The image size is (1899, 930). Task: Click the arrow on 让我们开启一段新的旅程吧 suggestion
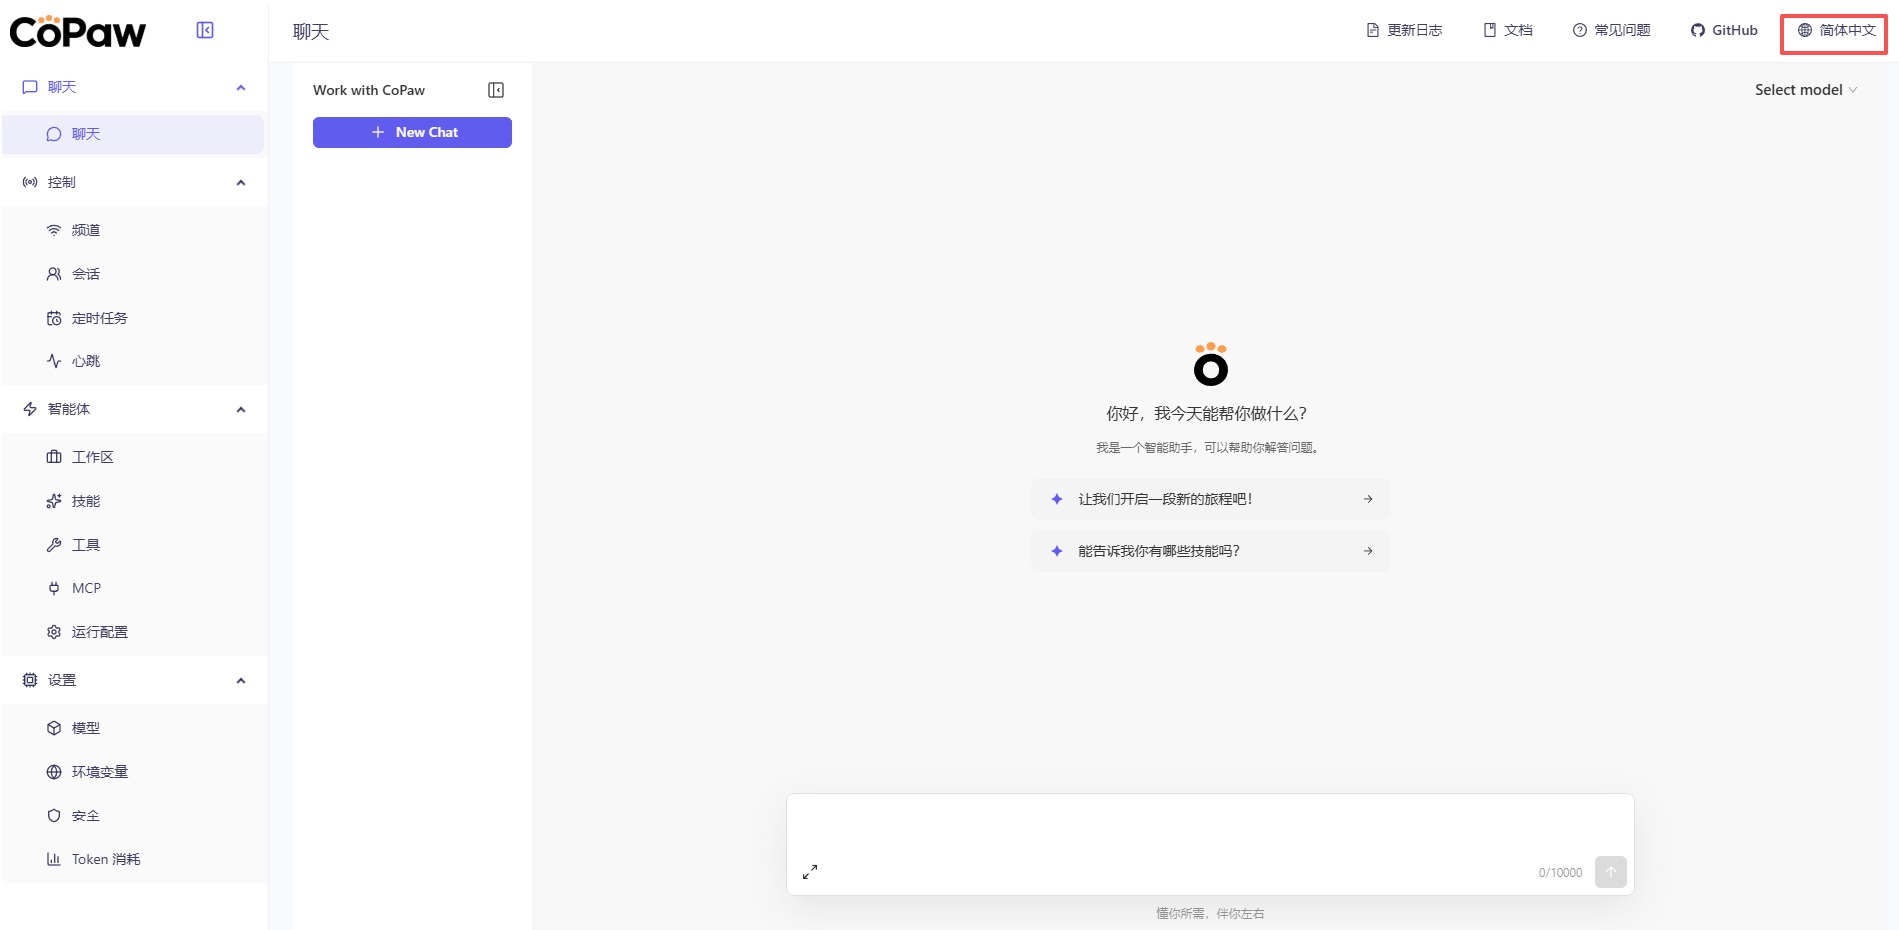click(1368, 499)
